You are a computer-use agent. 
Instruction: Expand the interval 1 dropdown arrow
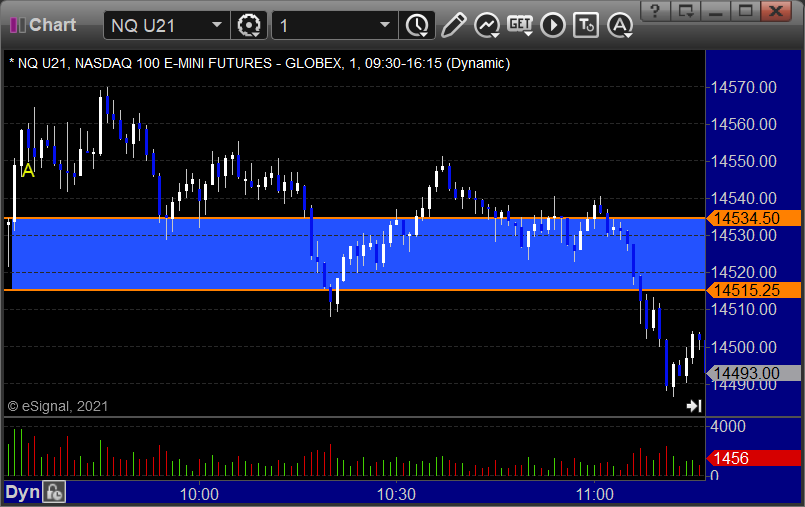pos(385,25)
